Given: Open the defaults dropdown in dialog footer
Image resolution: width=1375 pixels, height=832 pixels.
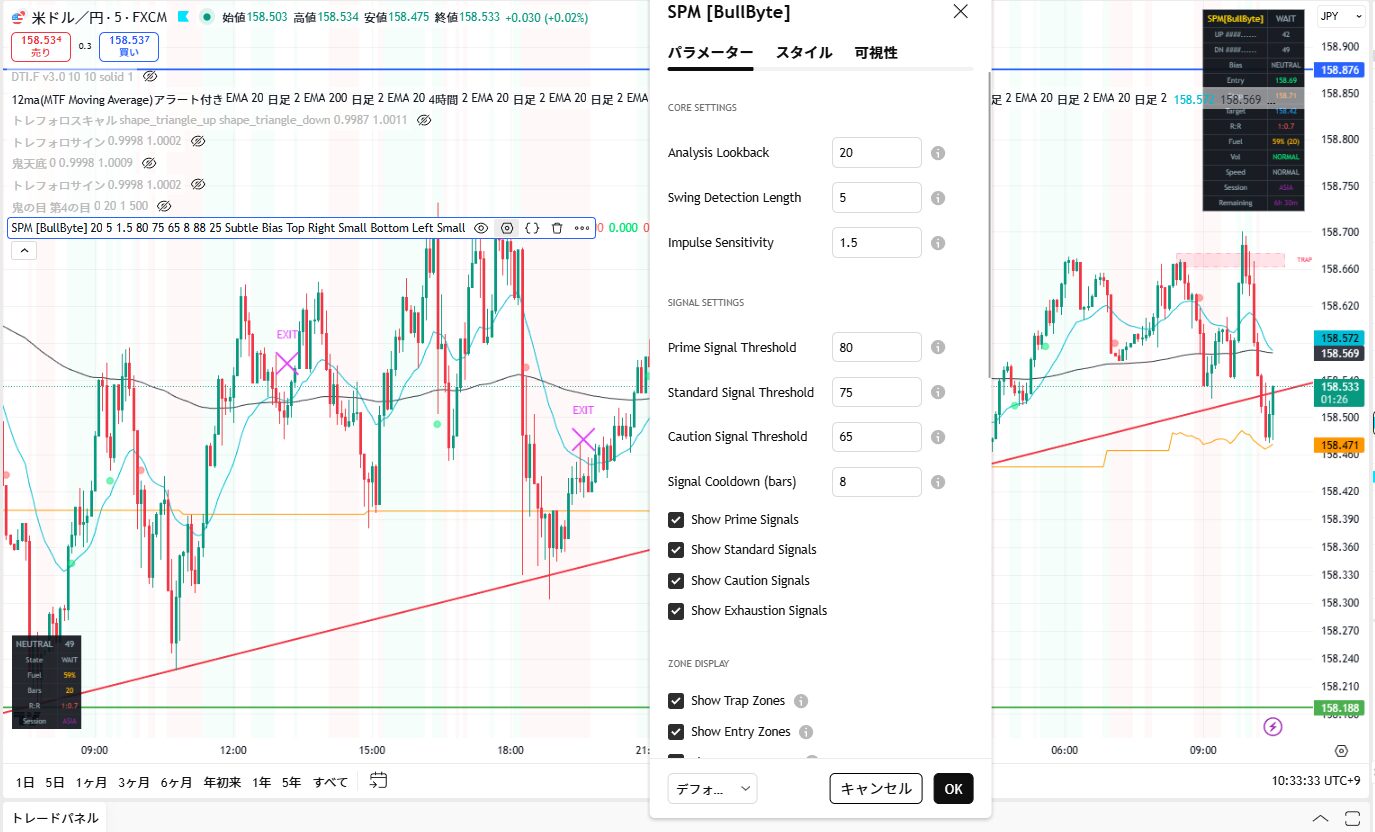Looking at the screenshot, I should coord(712,788).
